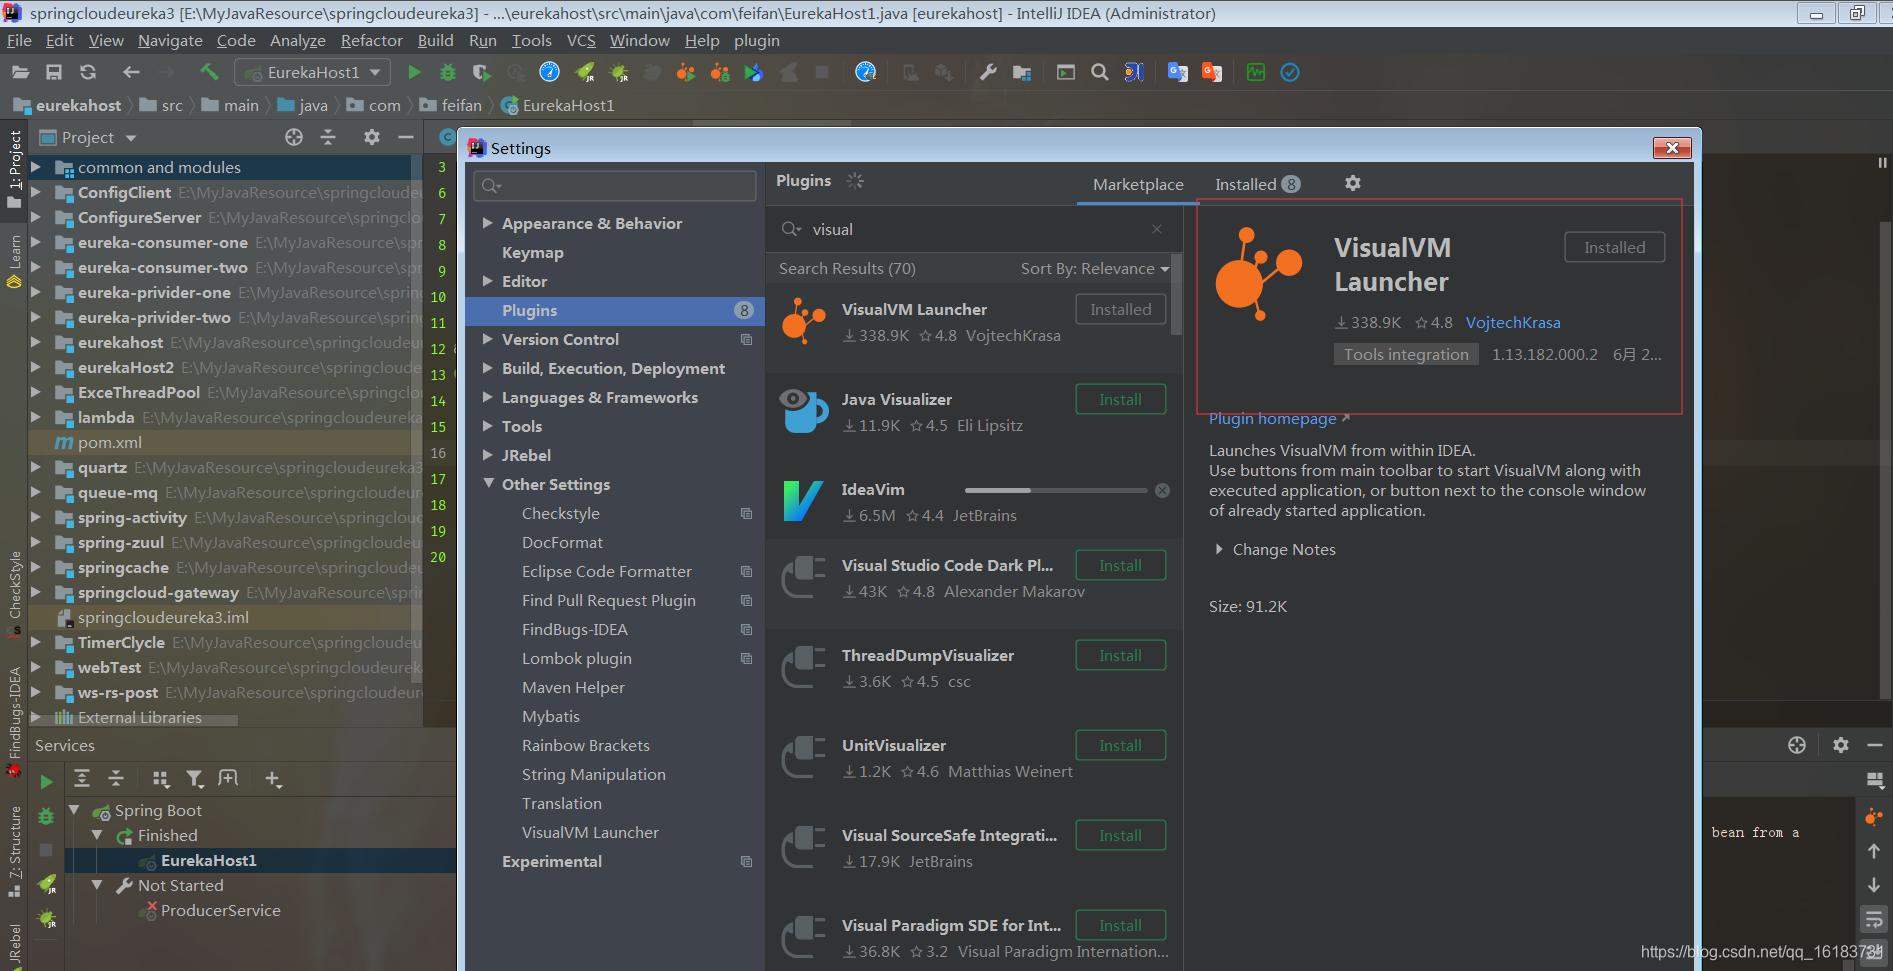The image size is (1893, 971).
Task: Start VisualVM with orange run icon
Action: click(685, 72)
